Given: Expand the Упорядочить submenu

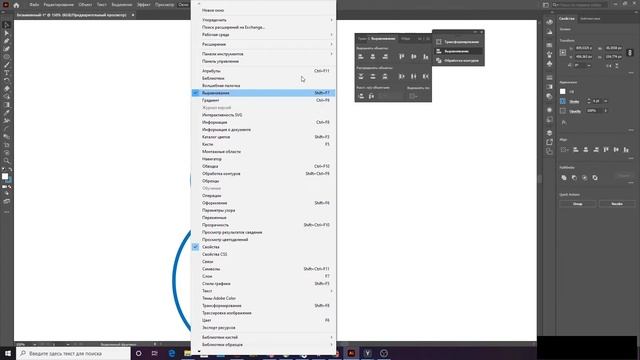Looking at the screenshot, I should click(263, 20).
